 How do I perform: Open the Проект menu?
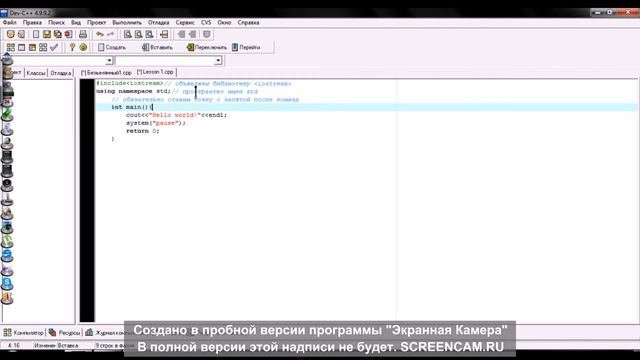[x=96, y=22]
